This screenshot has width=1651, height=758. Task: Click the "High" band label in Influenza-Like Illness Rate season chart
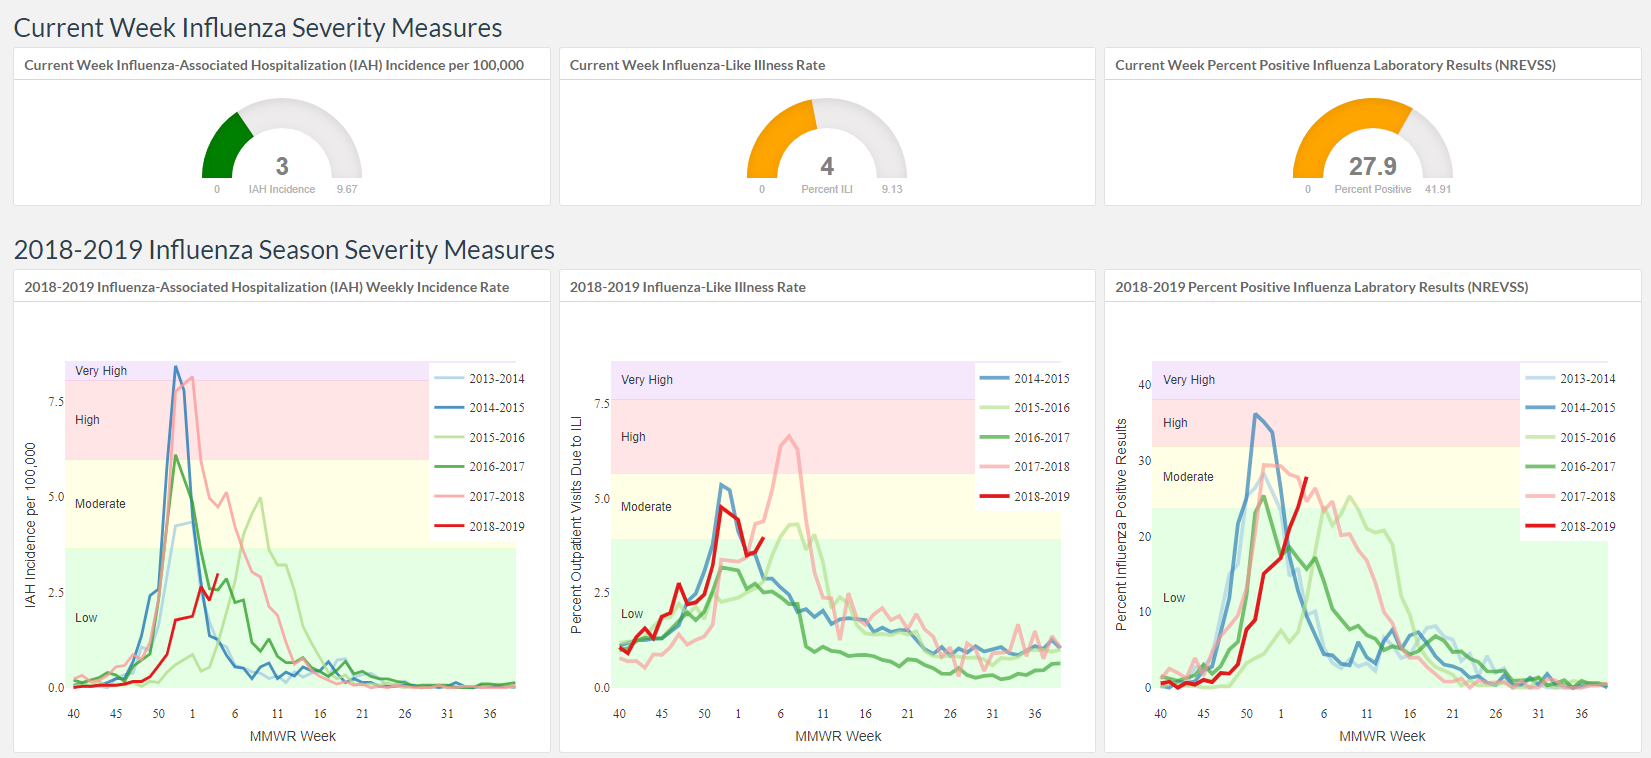pos(633,437)
